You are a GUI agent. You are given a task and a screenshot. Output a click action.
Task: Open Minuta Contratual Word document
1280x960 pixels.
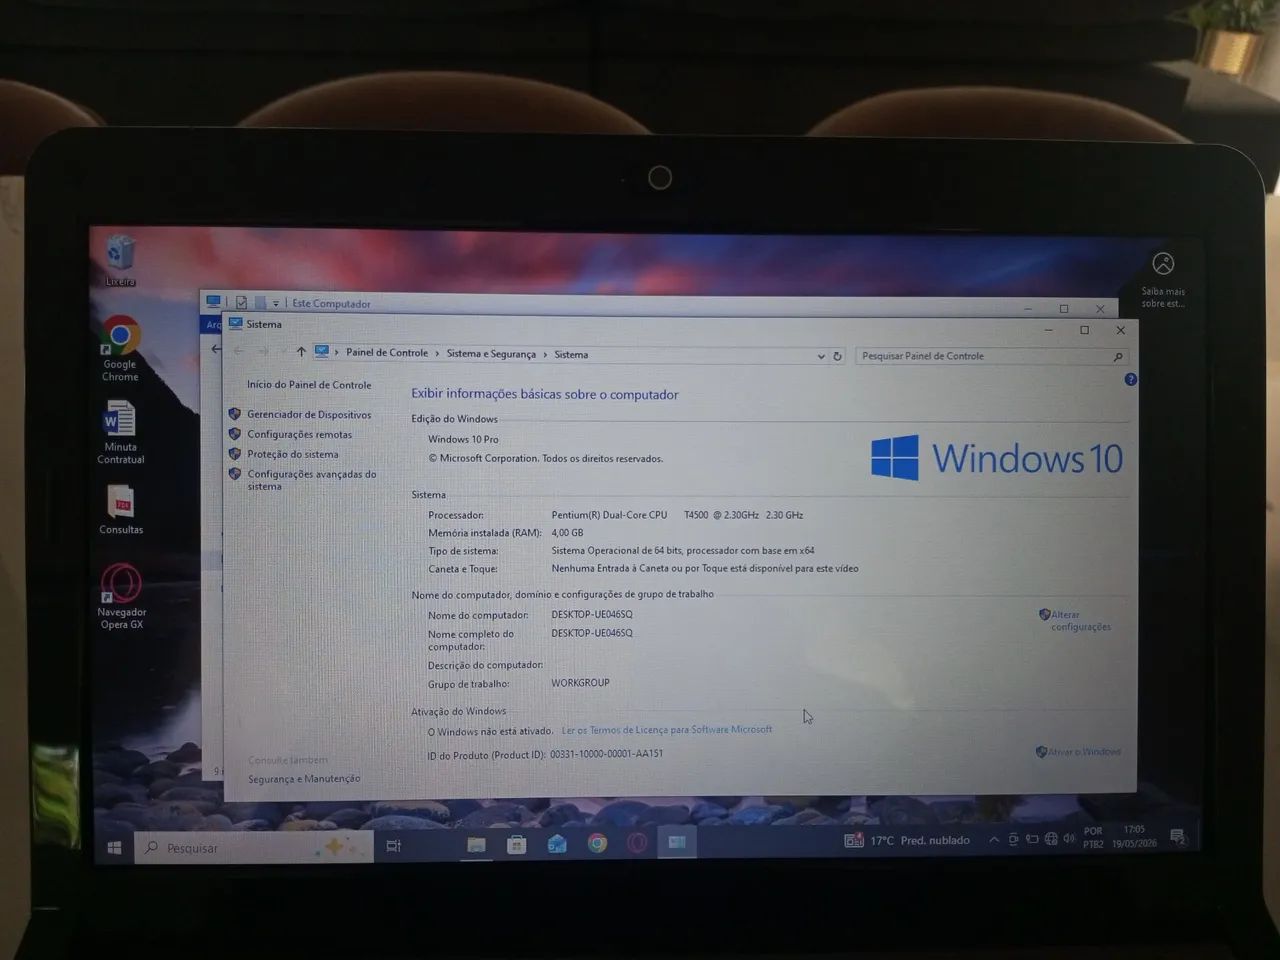[120, 432]
